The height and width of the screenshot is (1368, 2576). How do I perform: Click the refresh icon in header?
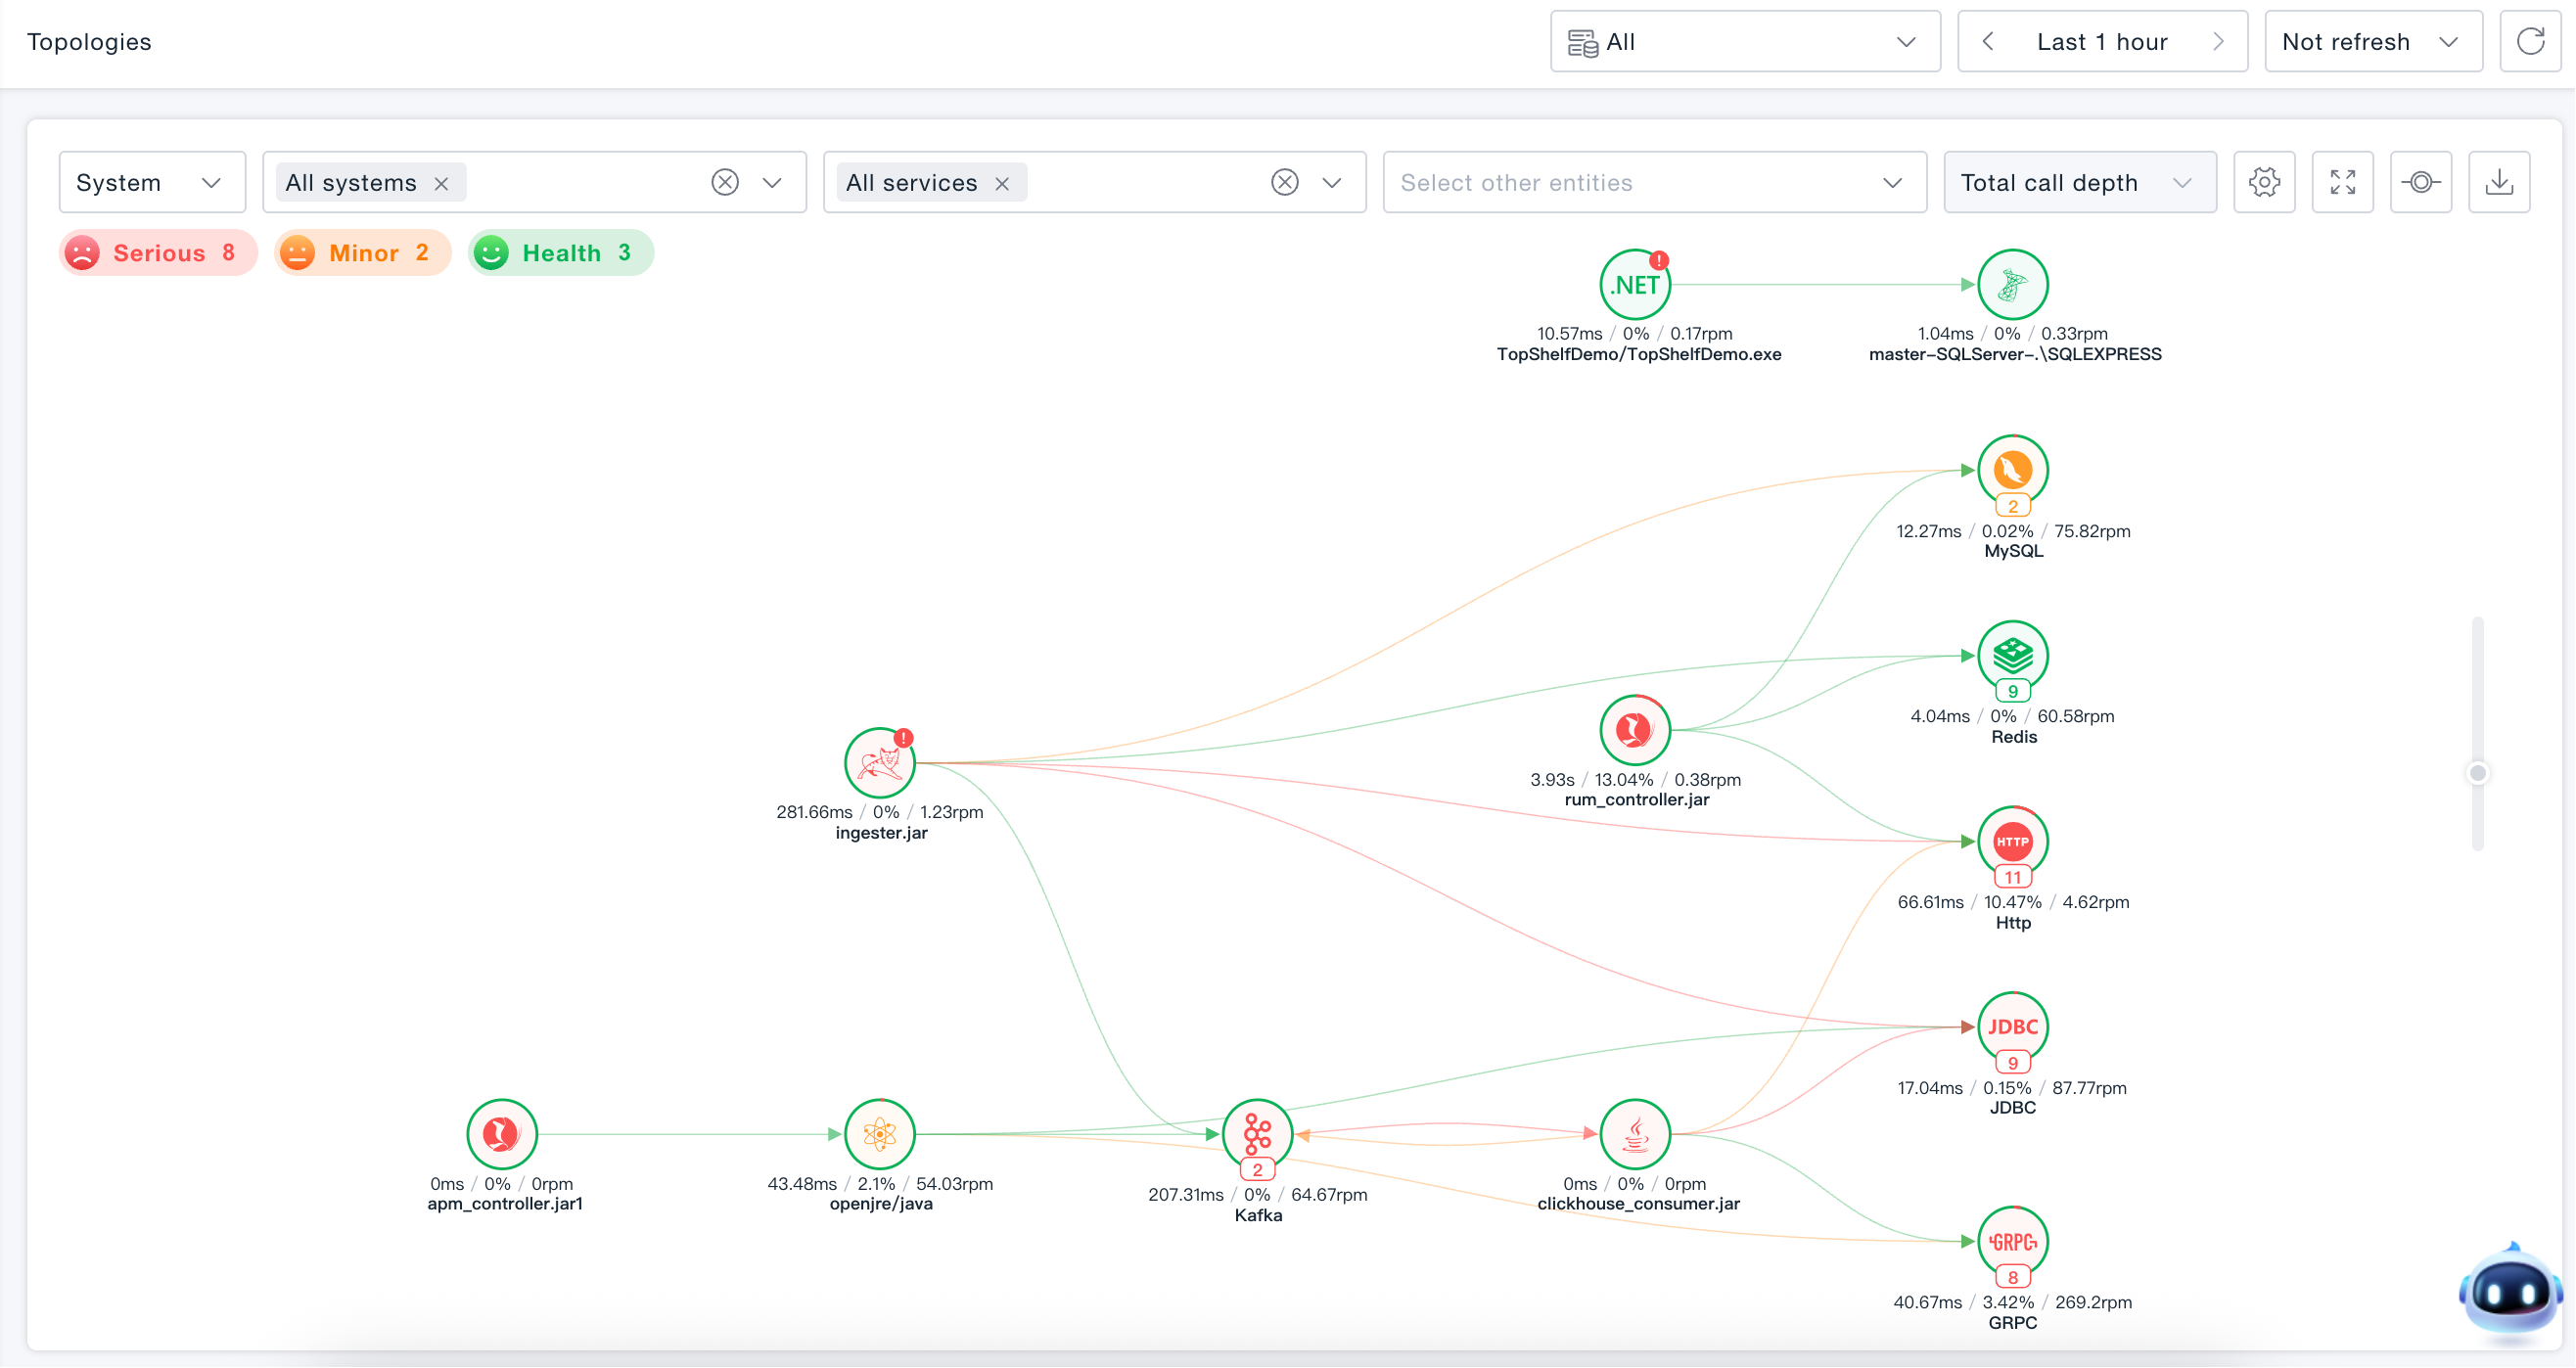(x=2530, y=42)
